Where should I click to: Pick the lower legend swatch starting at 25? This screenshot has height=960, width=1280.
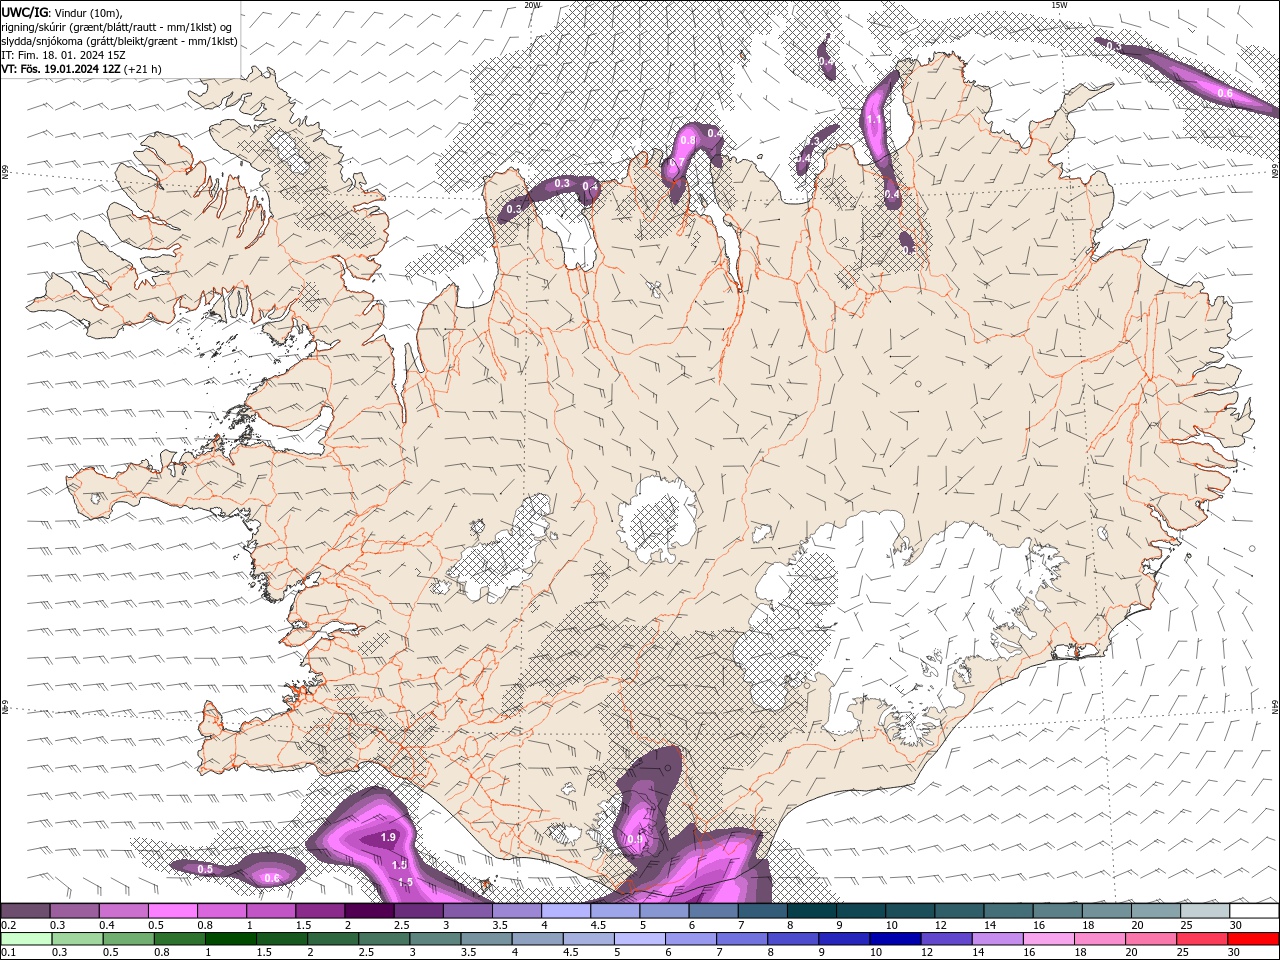pos(1203,939)
